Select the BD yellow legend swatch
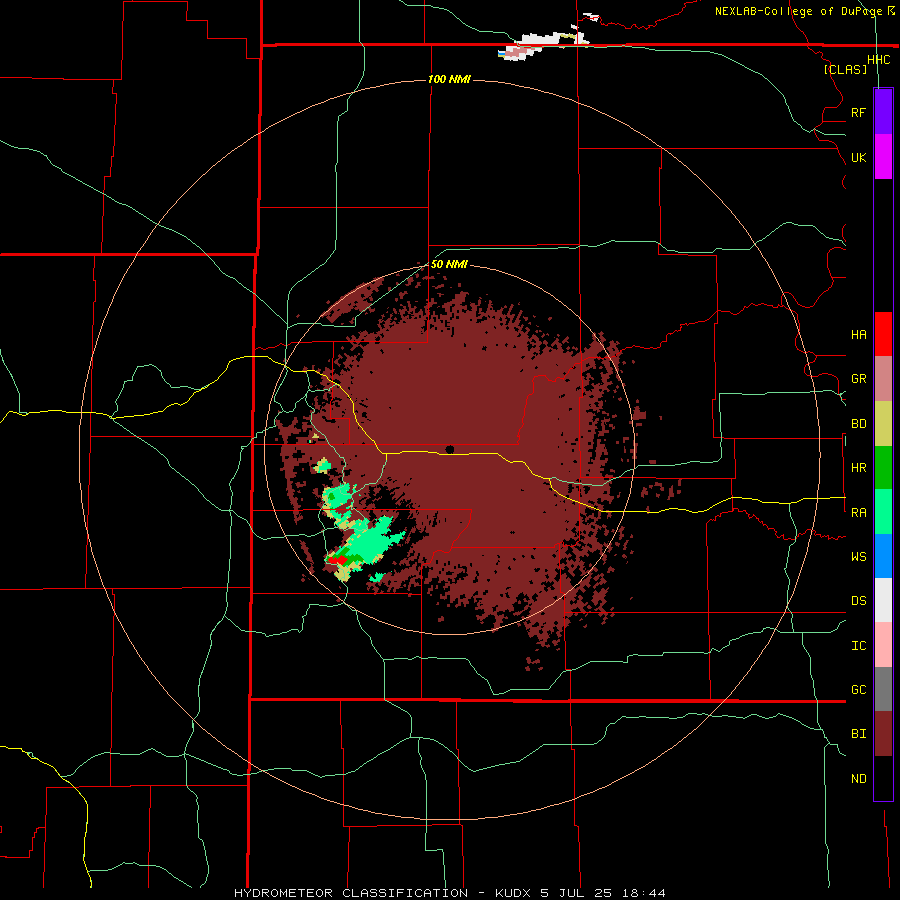Viewport: 900px width, 900px height. pos(883,424)
